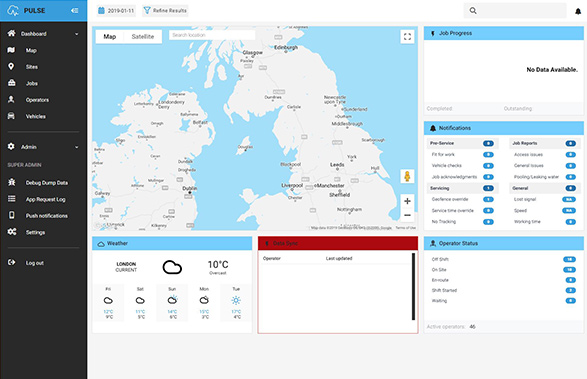Open the Map page in sidebar
The width and height of the screenshot is (587, 379).
click(31, 50)
